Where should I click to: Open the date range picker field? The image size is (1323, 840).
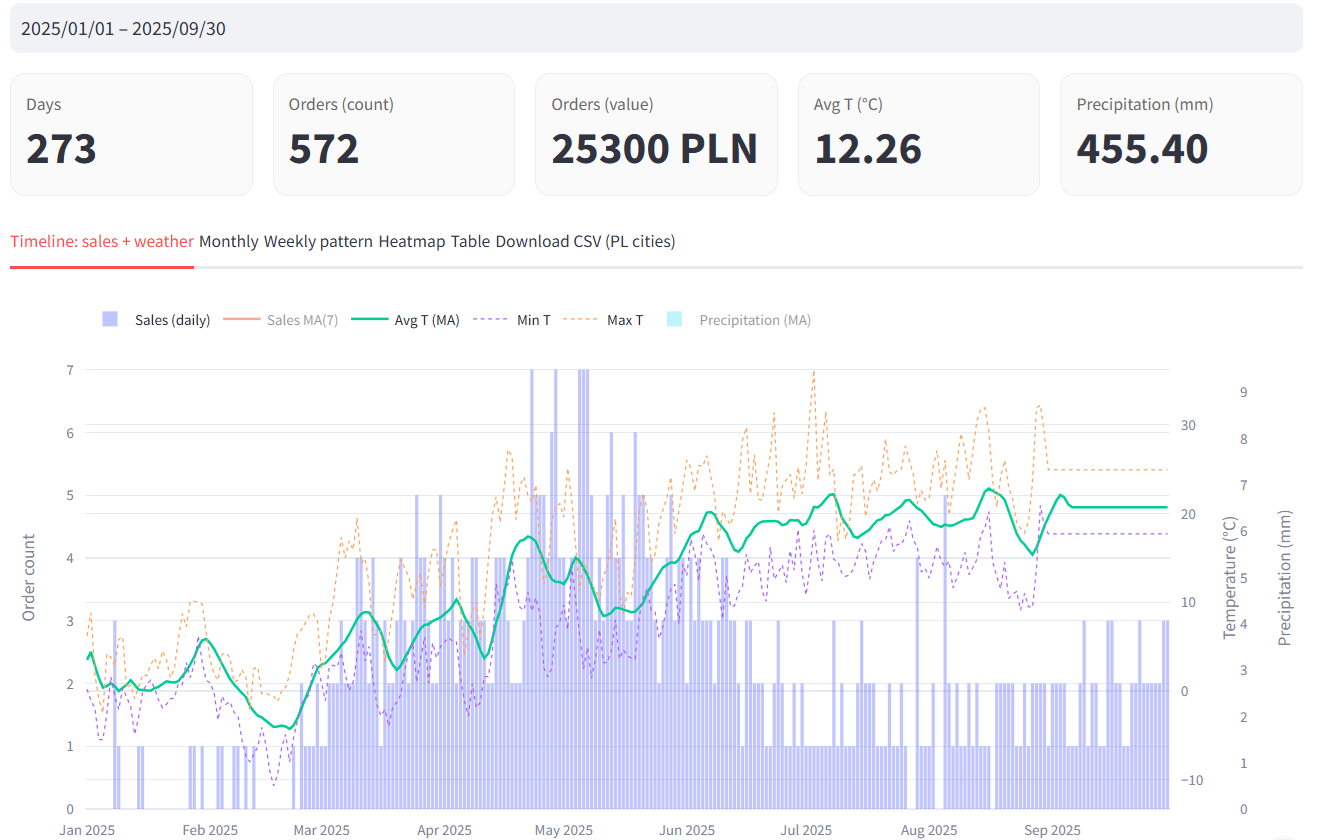click(x=655, y=29)
